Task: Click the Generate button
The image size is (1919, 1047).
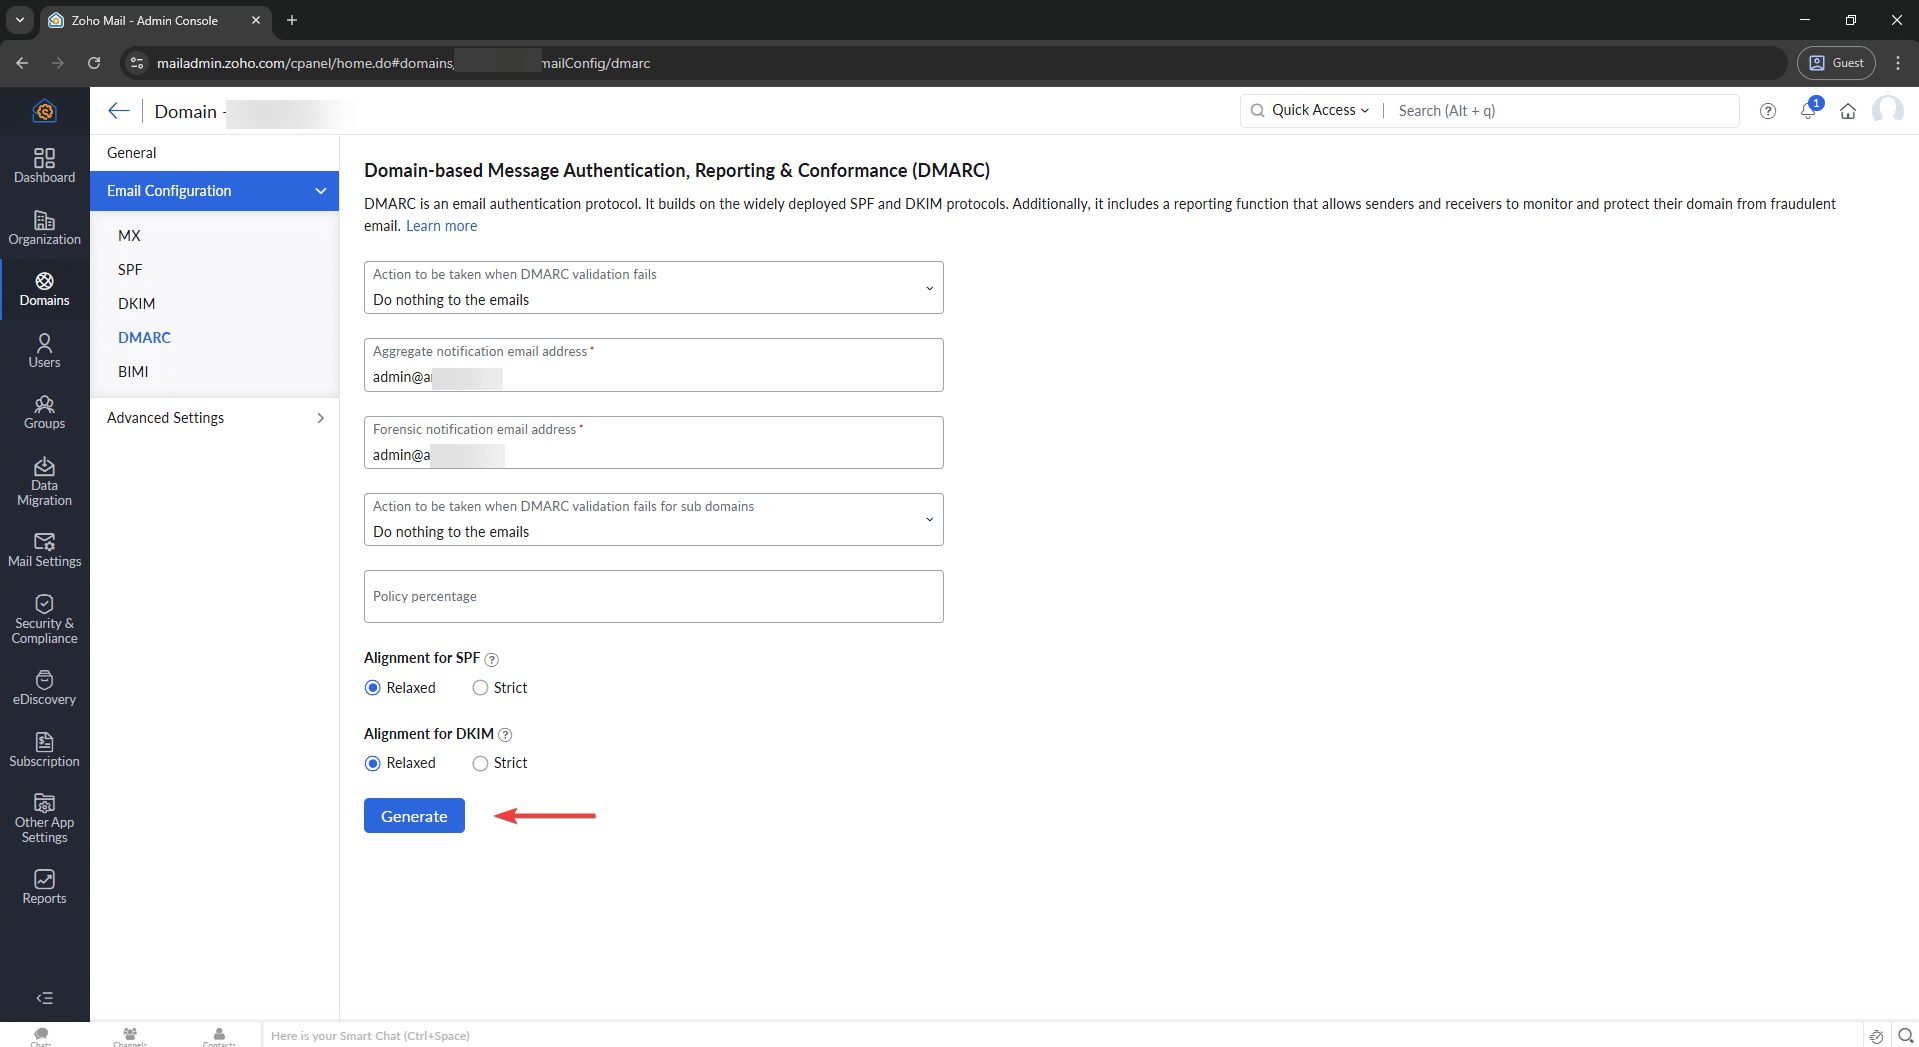Action: click(414, 816)
